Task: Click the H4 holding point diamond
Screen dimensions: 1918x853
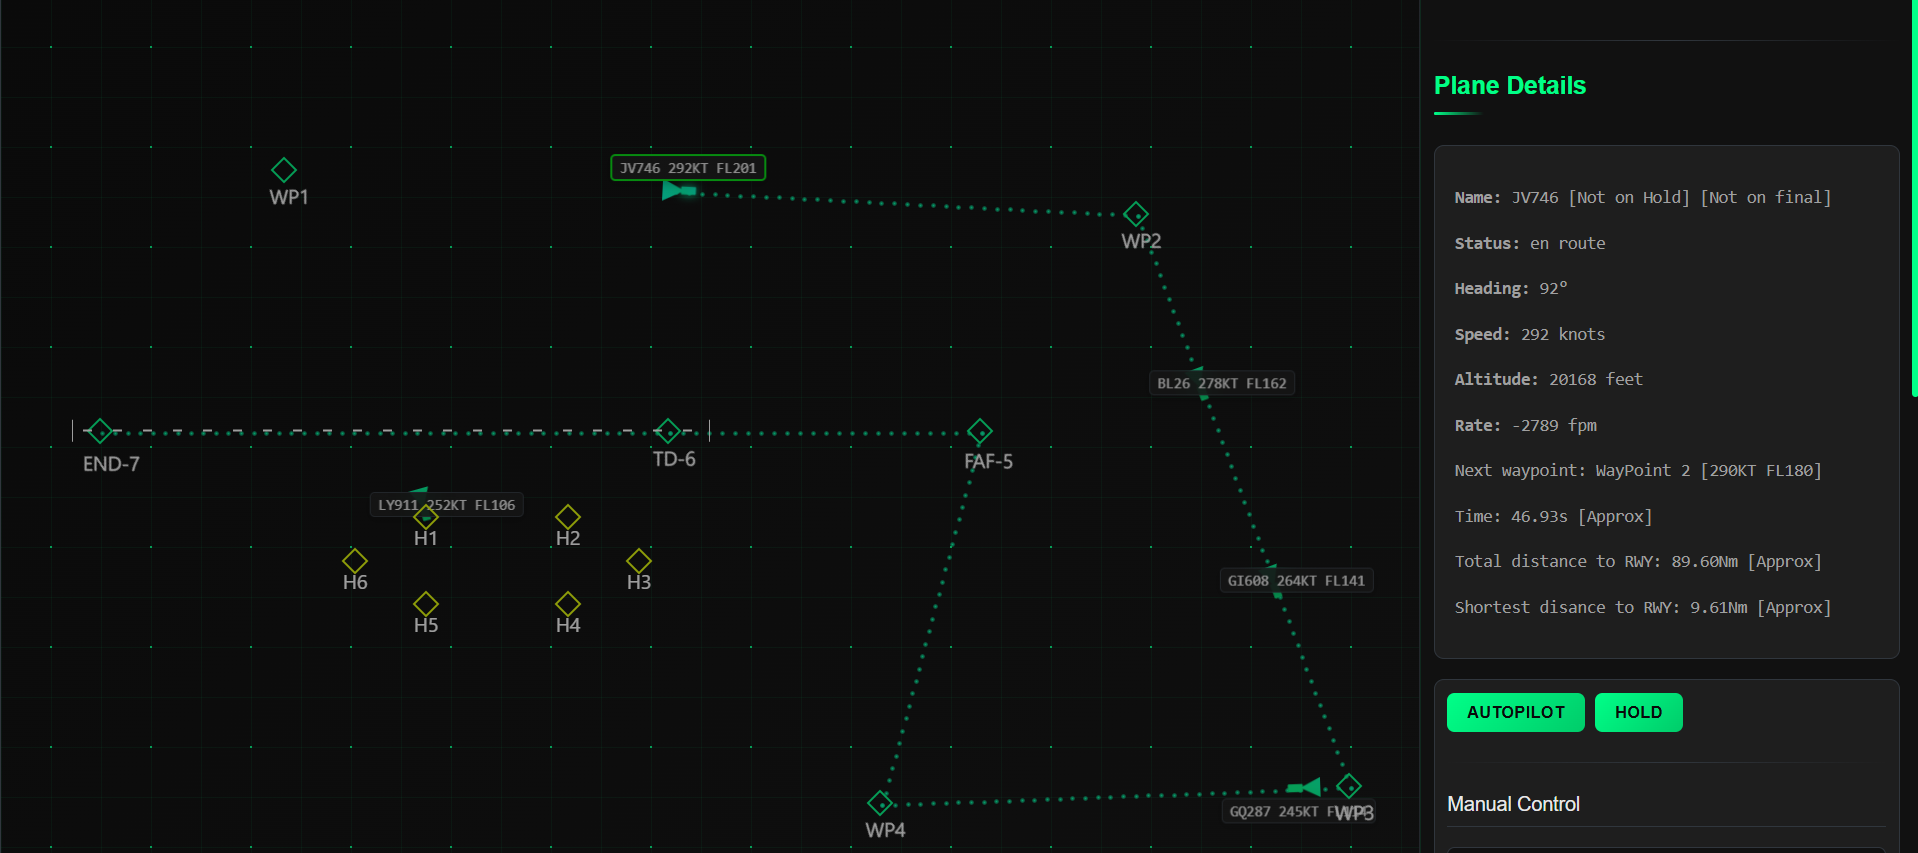Action: pyautogui.click(x=568, y=604)
